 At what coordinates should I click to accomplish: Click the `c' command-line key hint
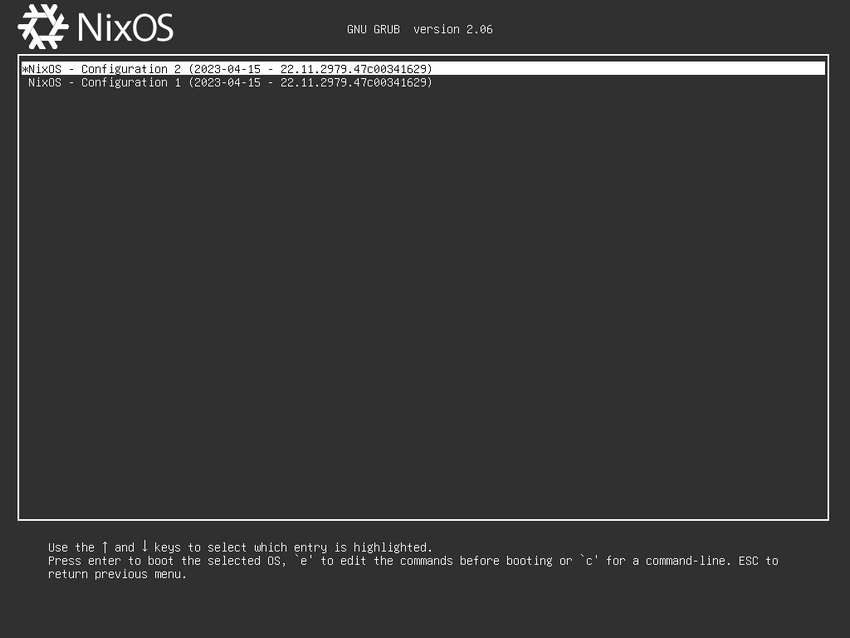point(588,561)
